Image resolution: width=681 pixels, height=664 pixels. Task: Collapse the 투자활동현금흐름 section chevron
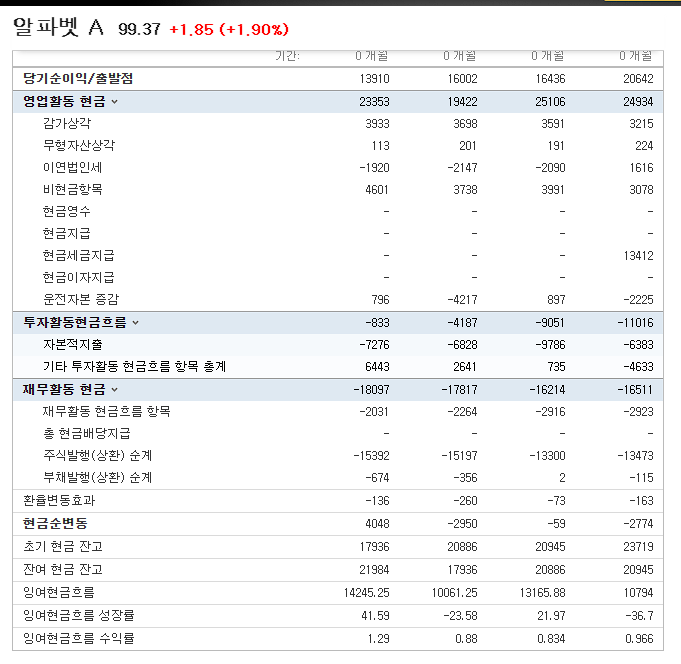pos(136,323)
